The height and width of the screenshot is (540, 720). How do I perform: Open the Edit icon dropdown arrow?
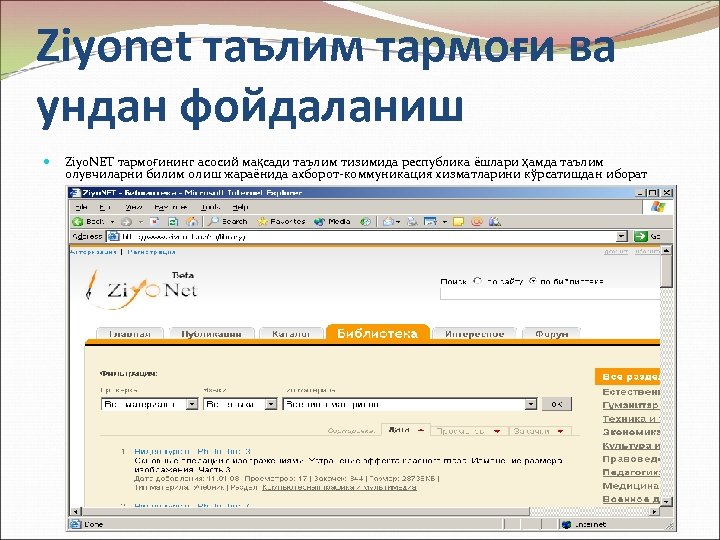click(444, 222)
